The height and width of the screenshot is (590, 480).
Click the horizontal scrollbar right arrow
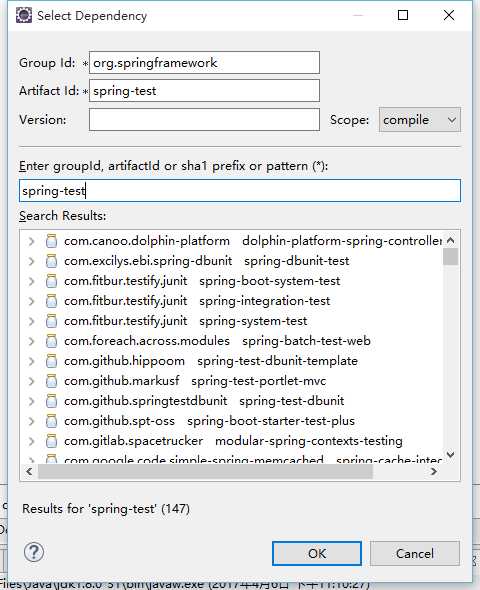(x=434, y=471)
